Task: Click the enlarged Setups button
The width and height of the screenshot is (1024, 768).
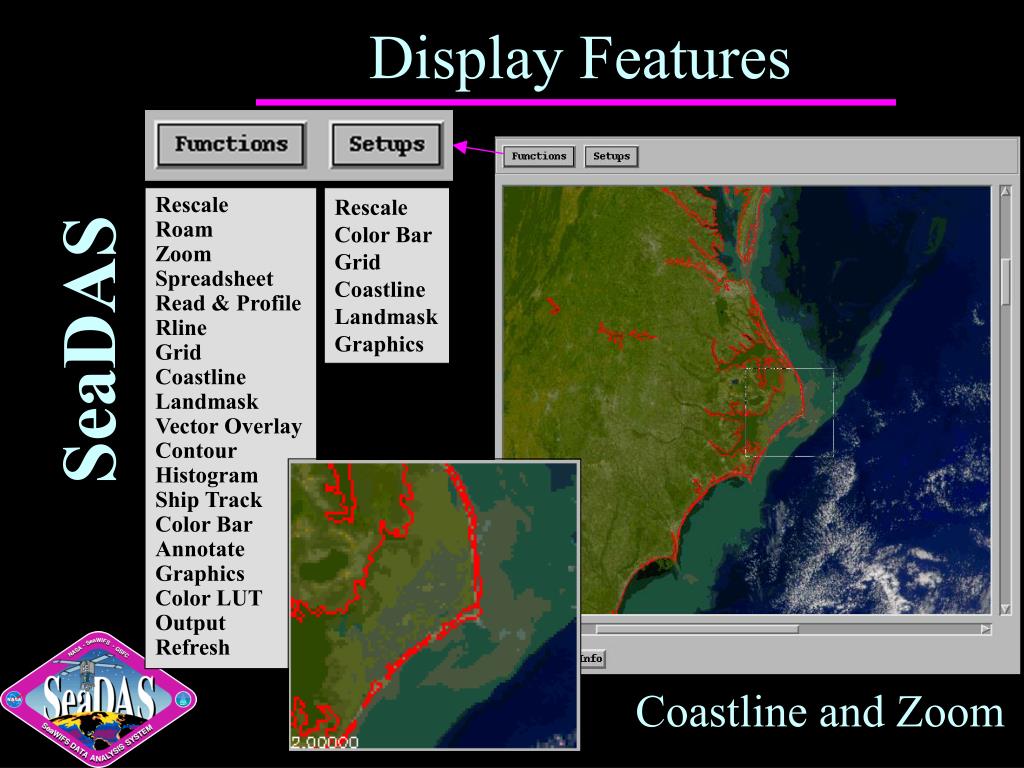Action: coord(387,144)
